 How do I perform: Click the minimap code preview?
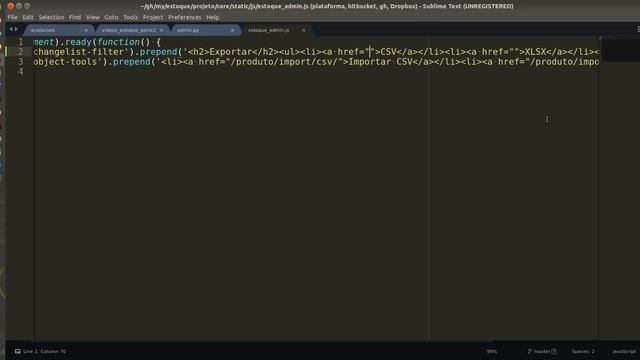coord(620,49)
